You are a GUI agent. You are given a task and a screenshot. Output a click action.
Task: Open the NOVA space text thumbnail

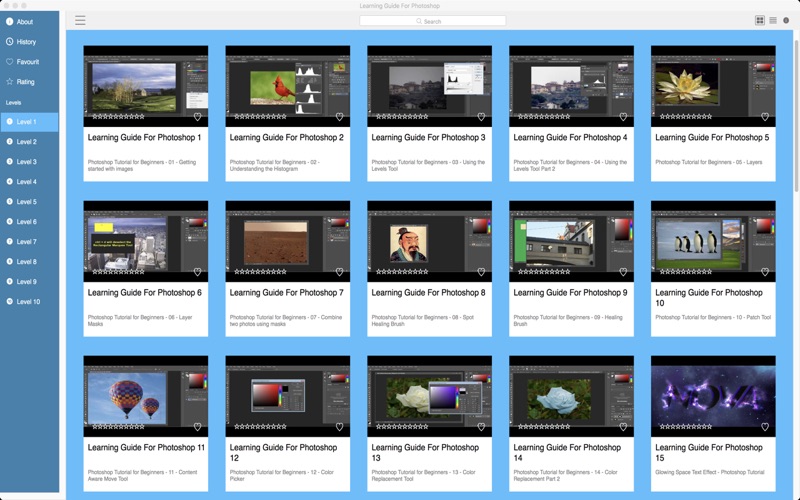click(713, 396)
